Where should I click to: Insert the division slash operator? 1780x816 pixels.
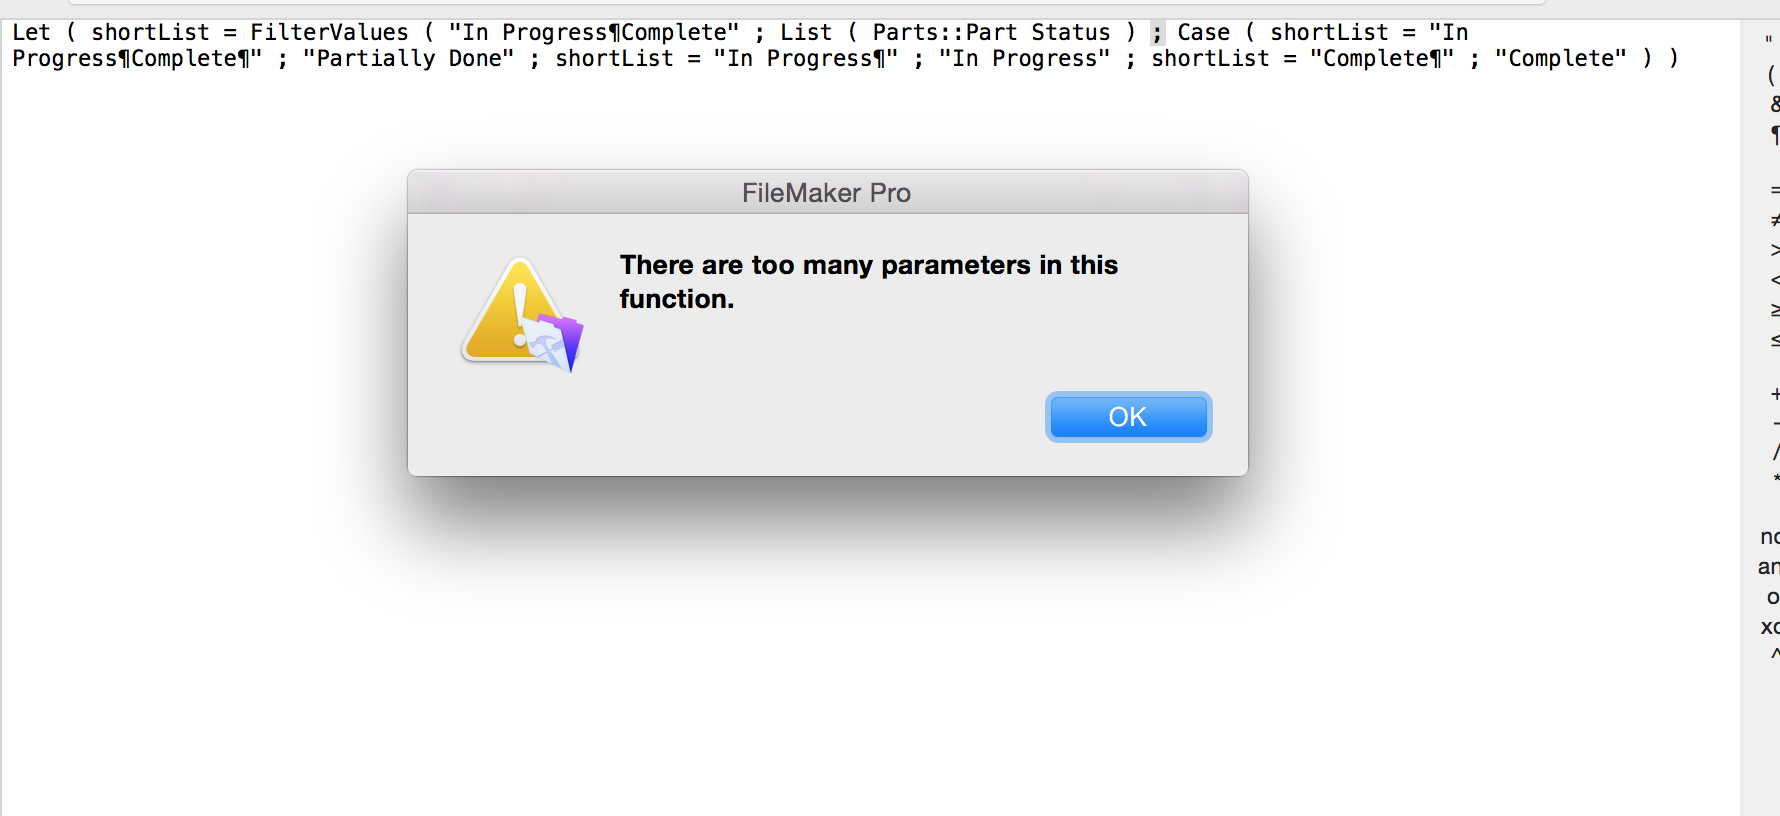[1775, 453]
